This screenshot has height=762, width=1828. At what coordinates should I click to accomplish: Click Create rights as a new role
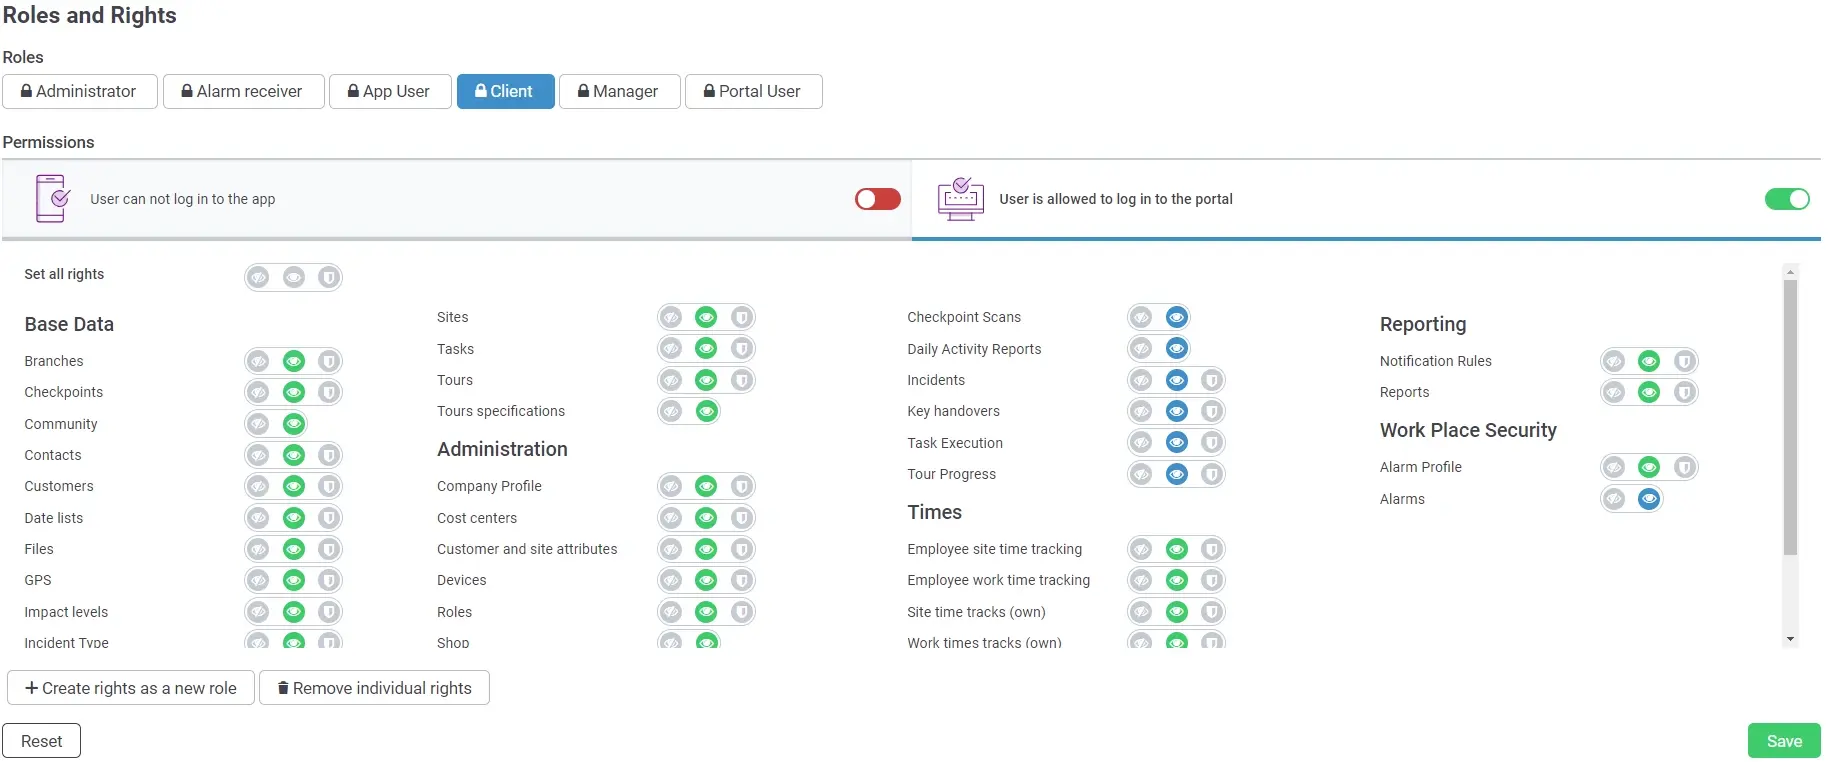(x=131, y=688)
